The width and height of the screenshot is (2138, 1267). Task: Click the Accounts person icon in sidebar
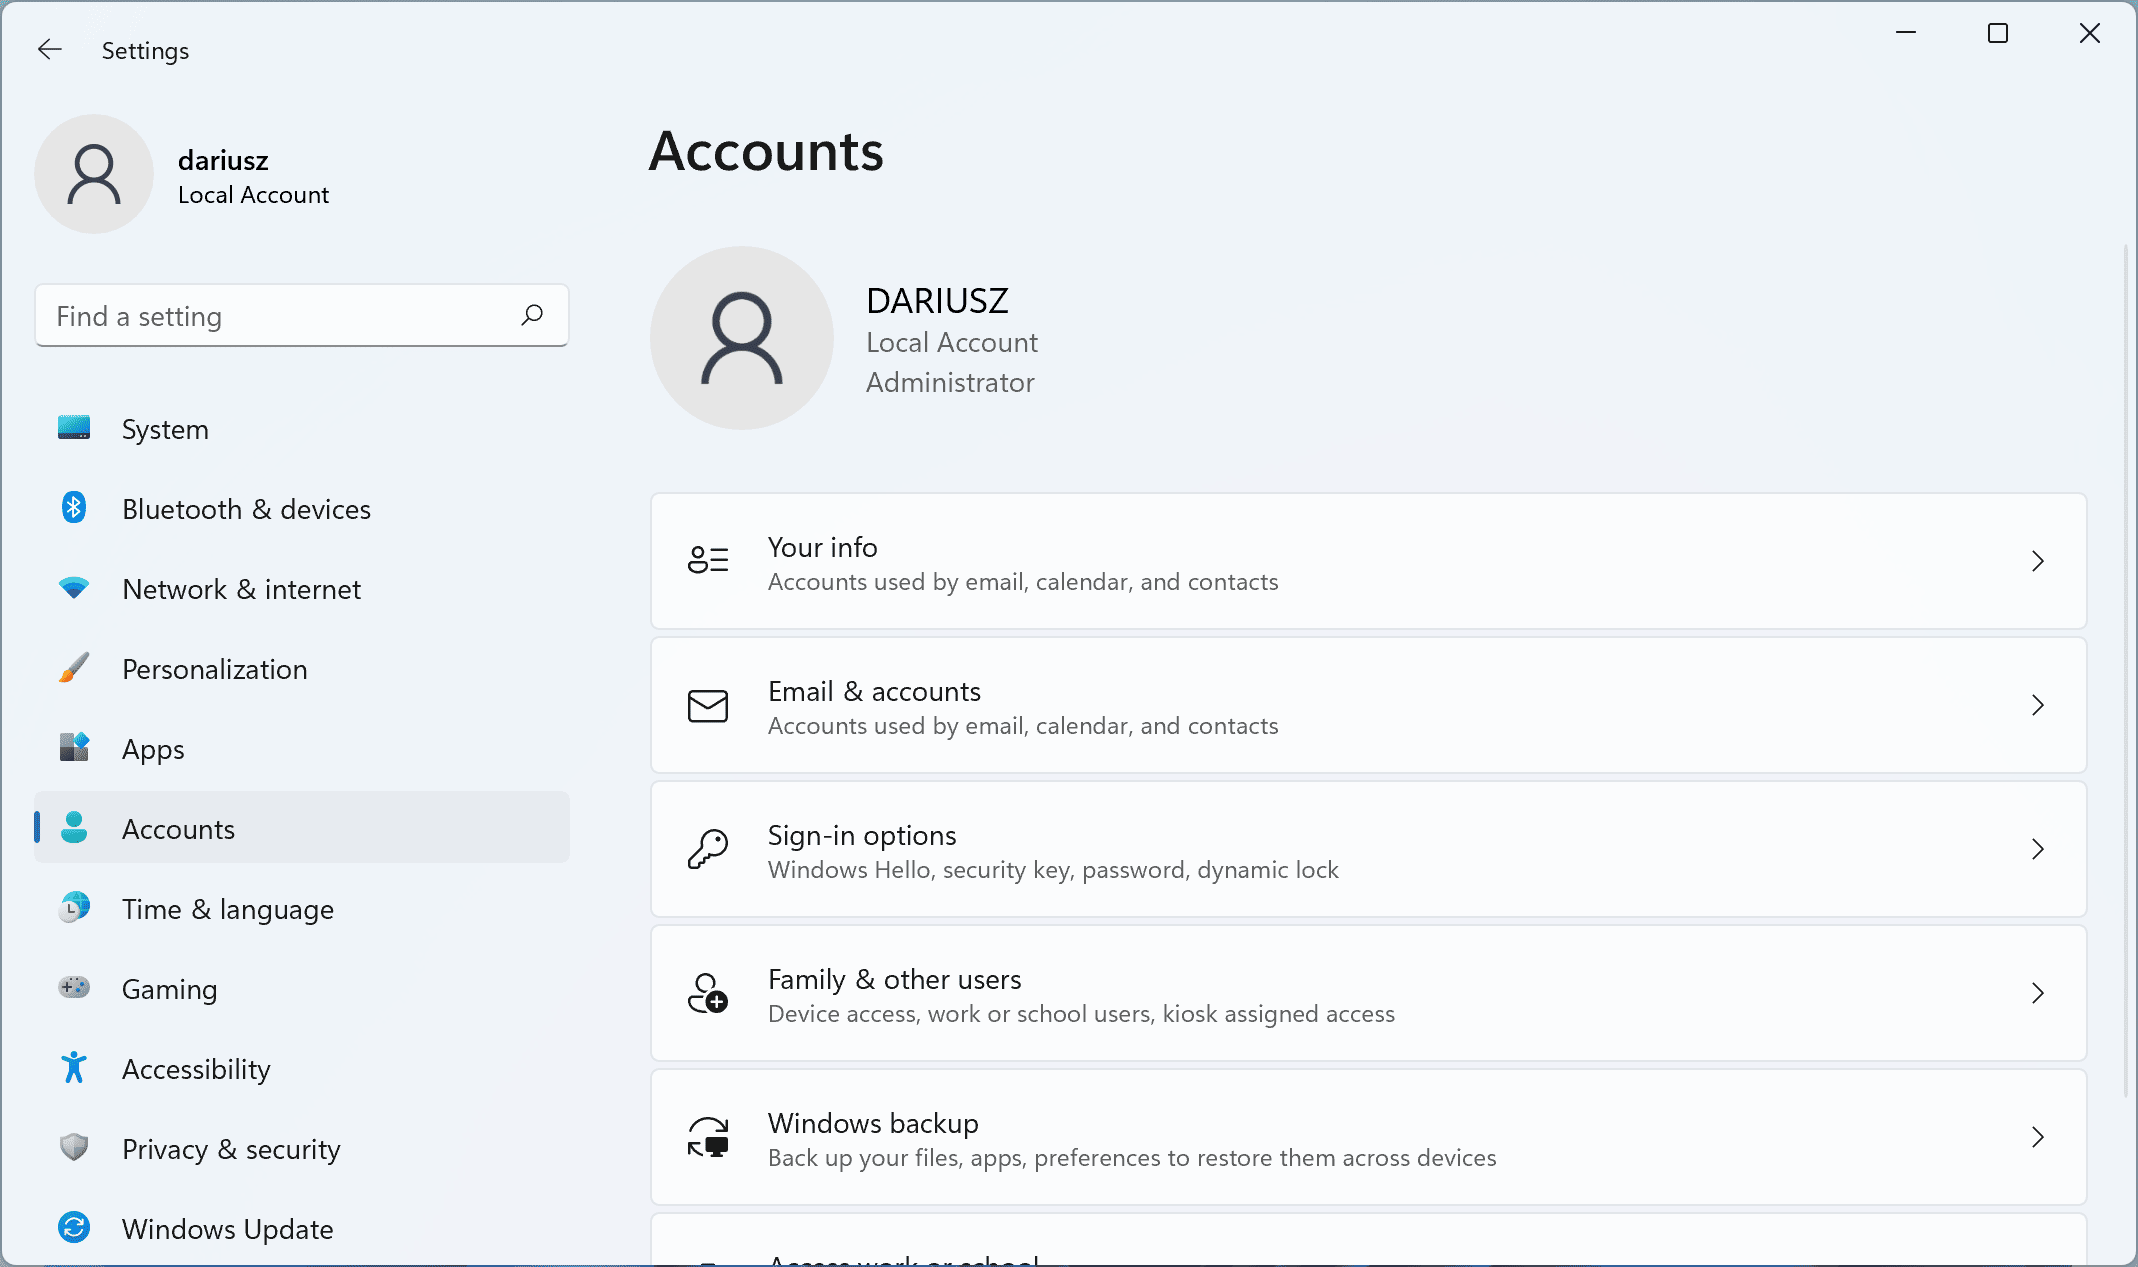(74, 828)
